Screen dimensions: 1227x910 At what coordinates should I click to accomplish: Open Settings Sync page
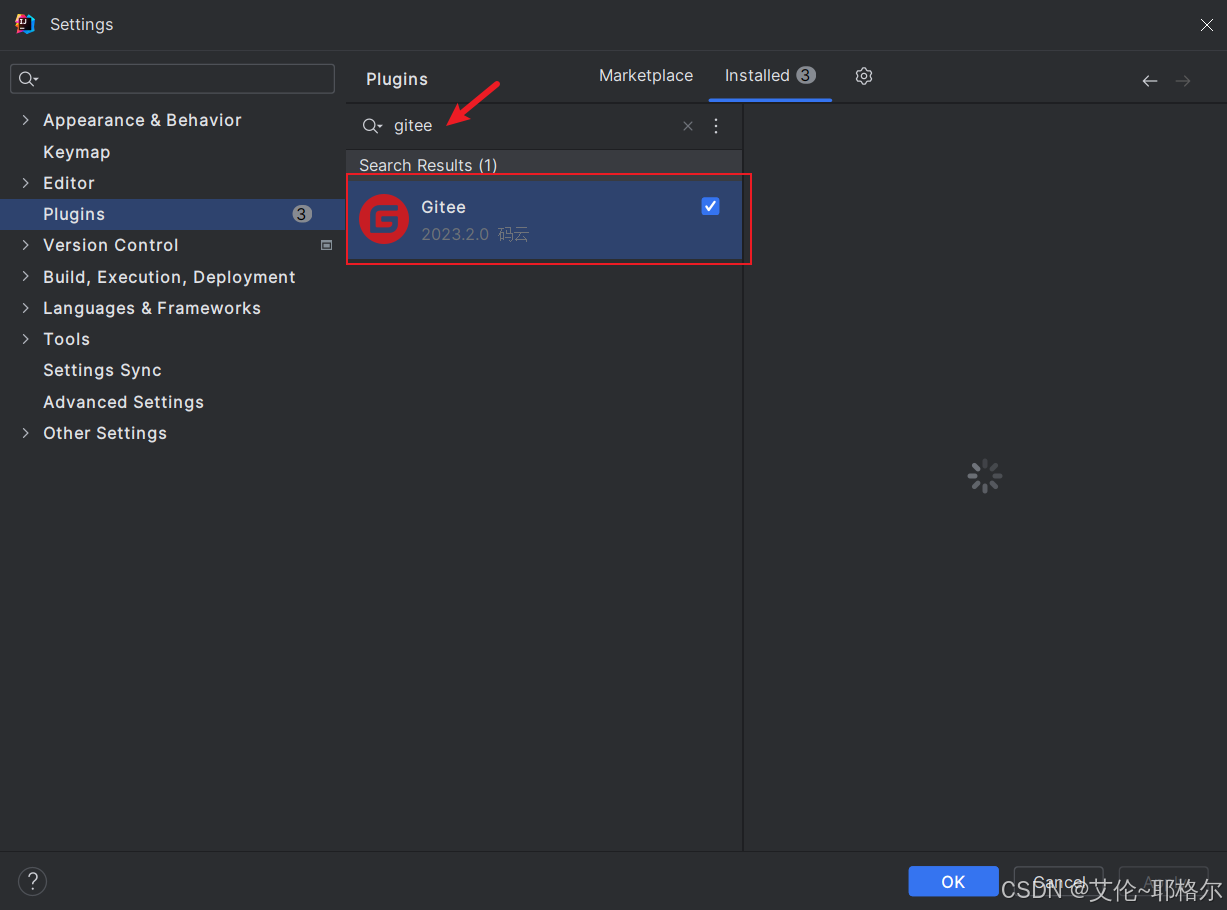102,370
